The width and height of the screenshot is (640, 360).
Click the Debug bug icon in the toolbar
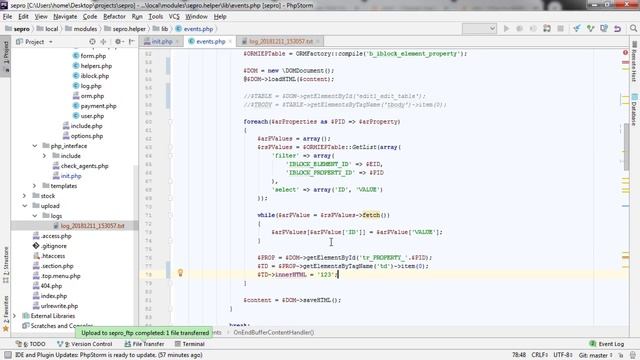520,29
